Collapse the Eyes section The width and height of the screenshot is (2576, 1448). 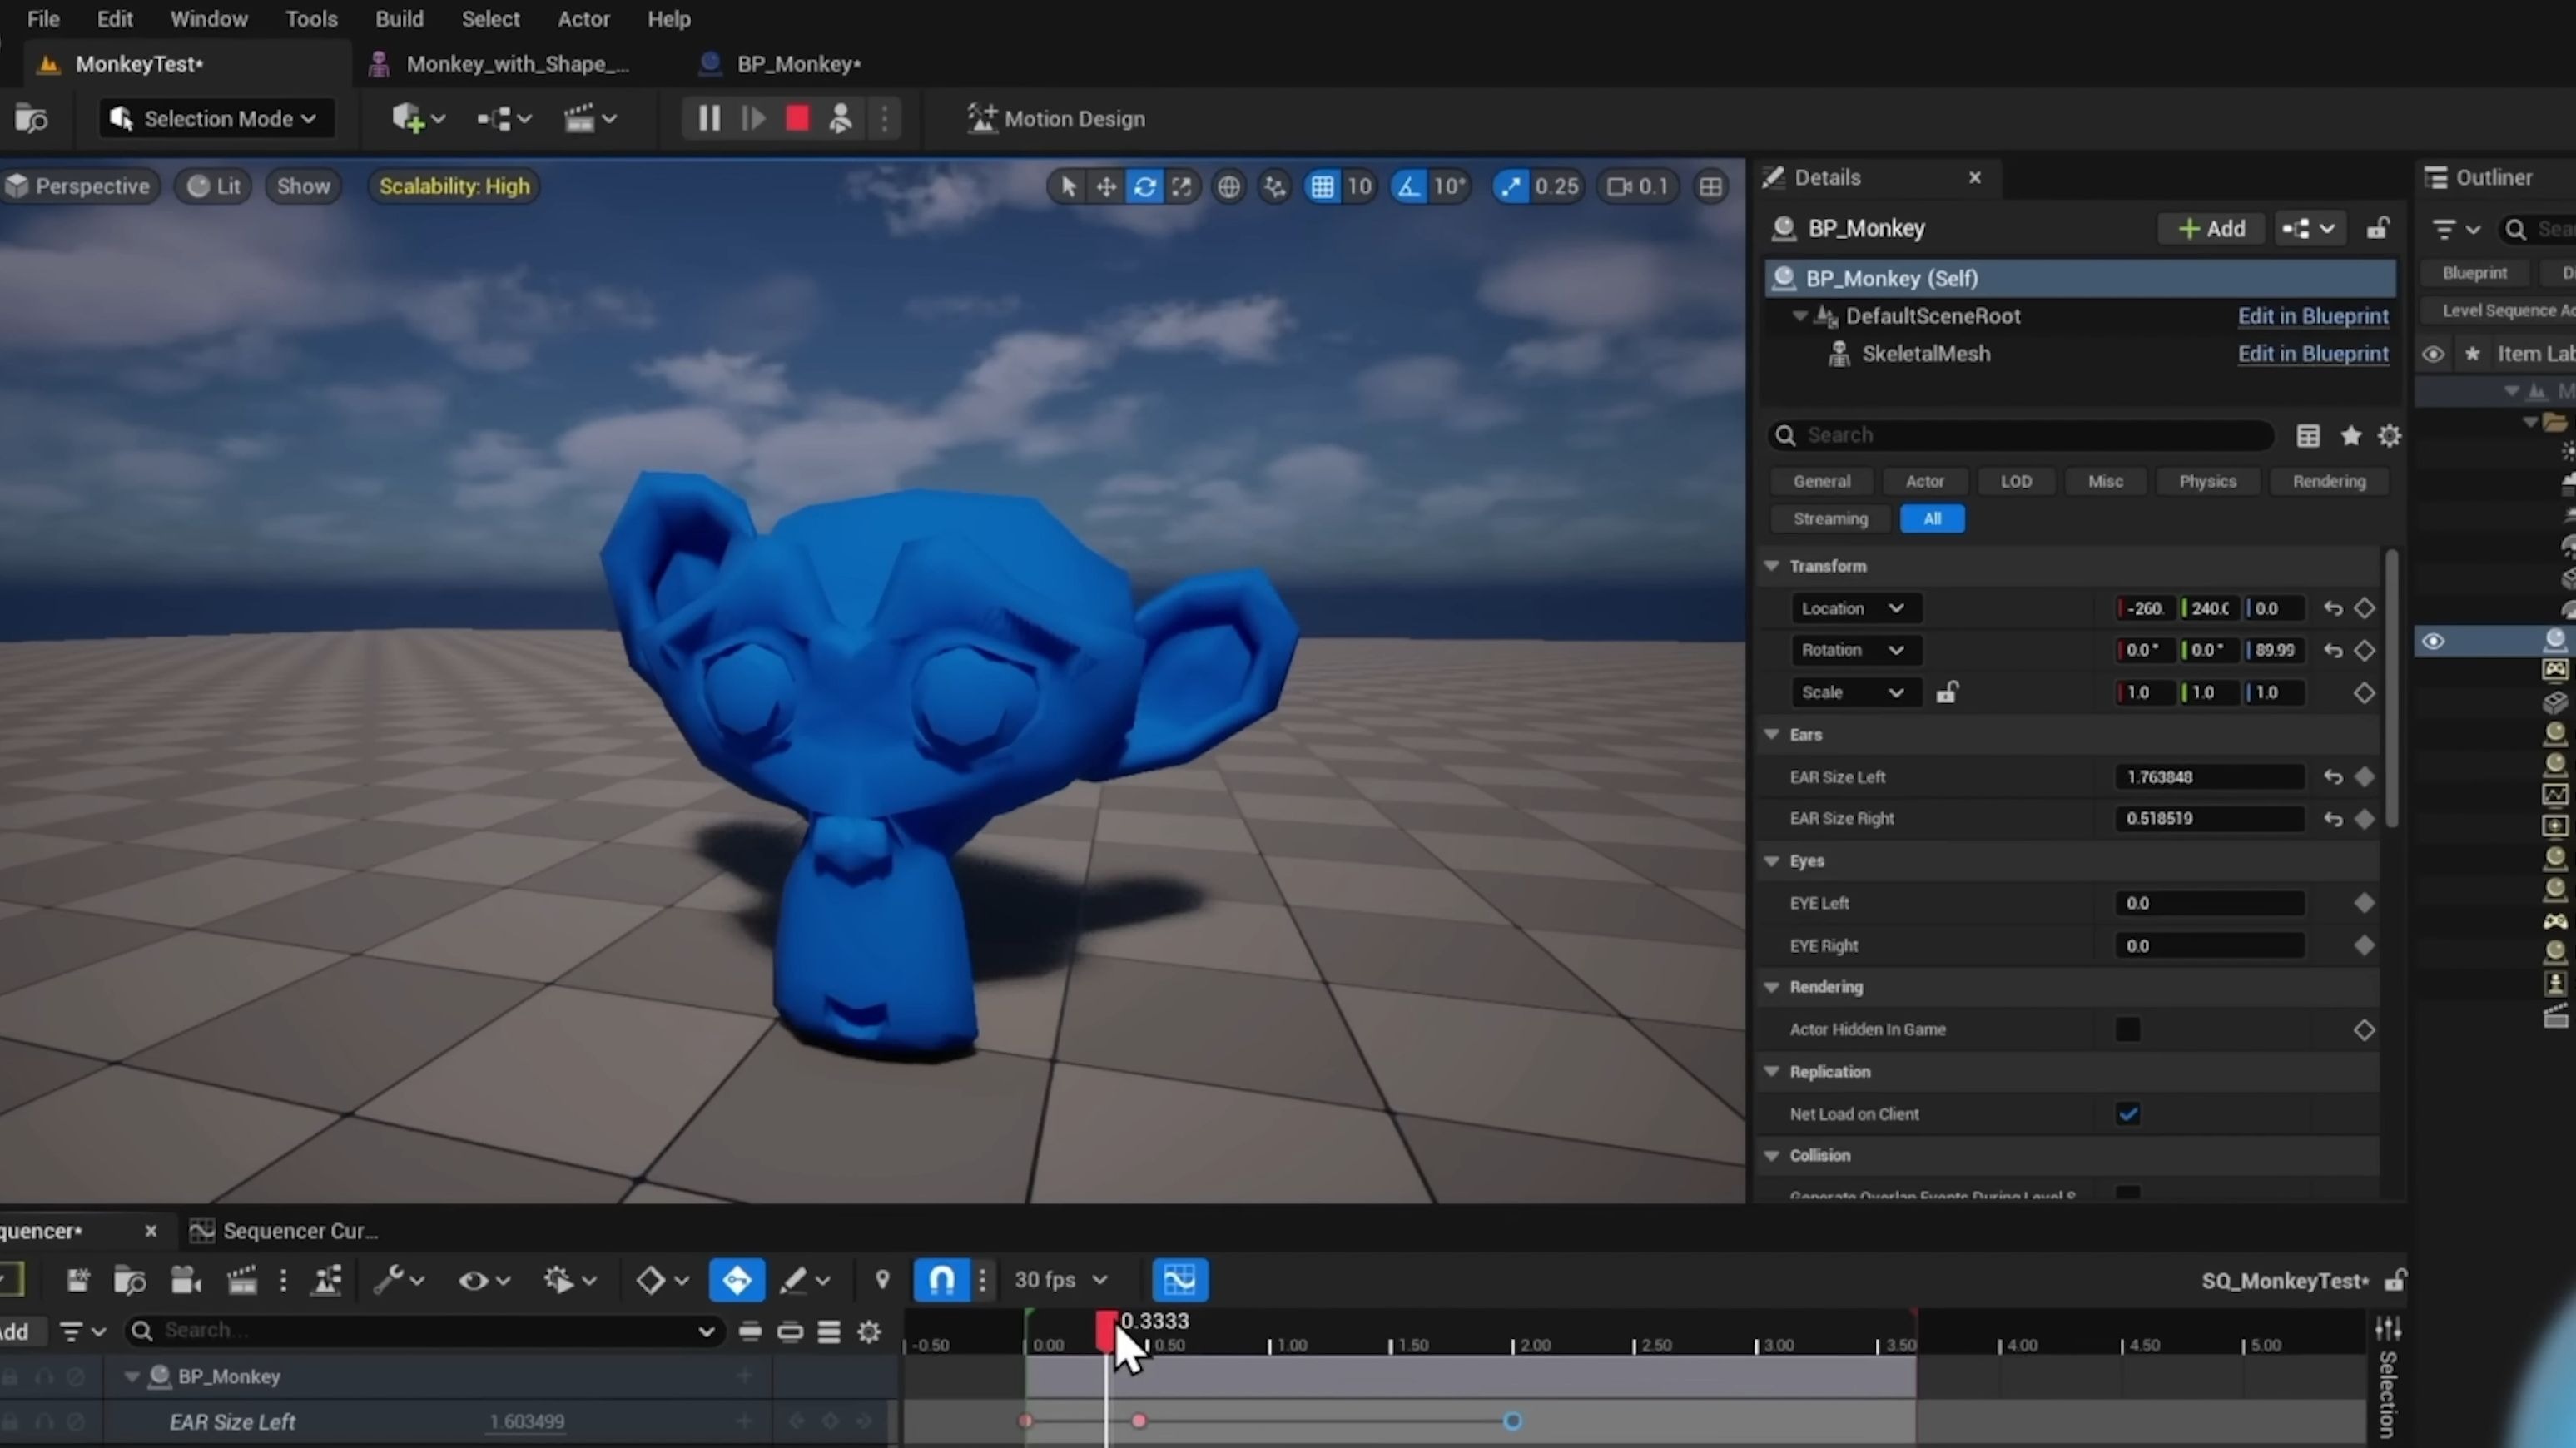[x=1772, y=860]
